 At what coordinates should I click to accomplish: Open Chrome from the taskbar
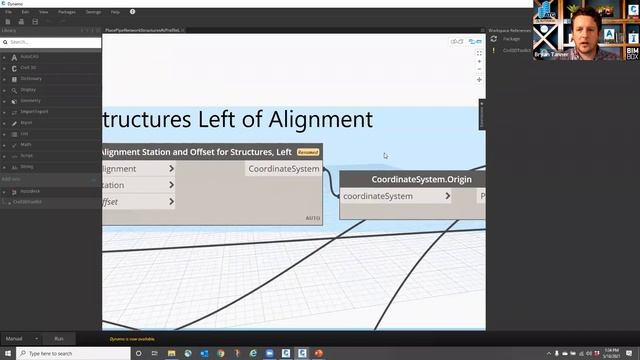pos(220,353)
